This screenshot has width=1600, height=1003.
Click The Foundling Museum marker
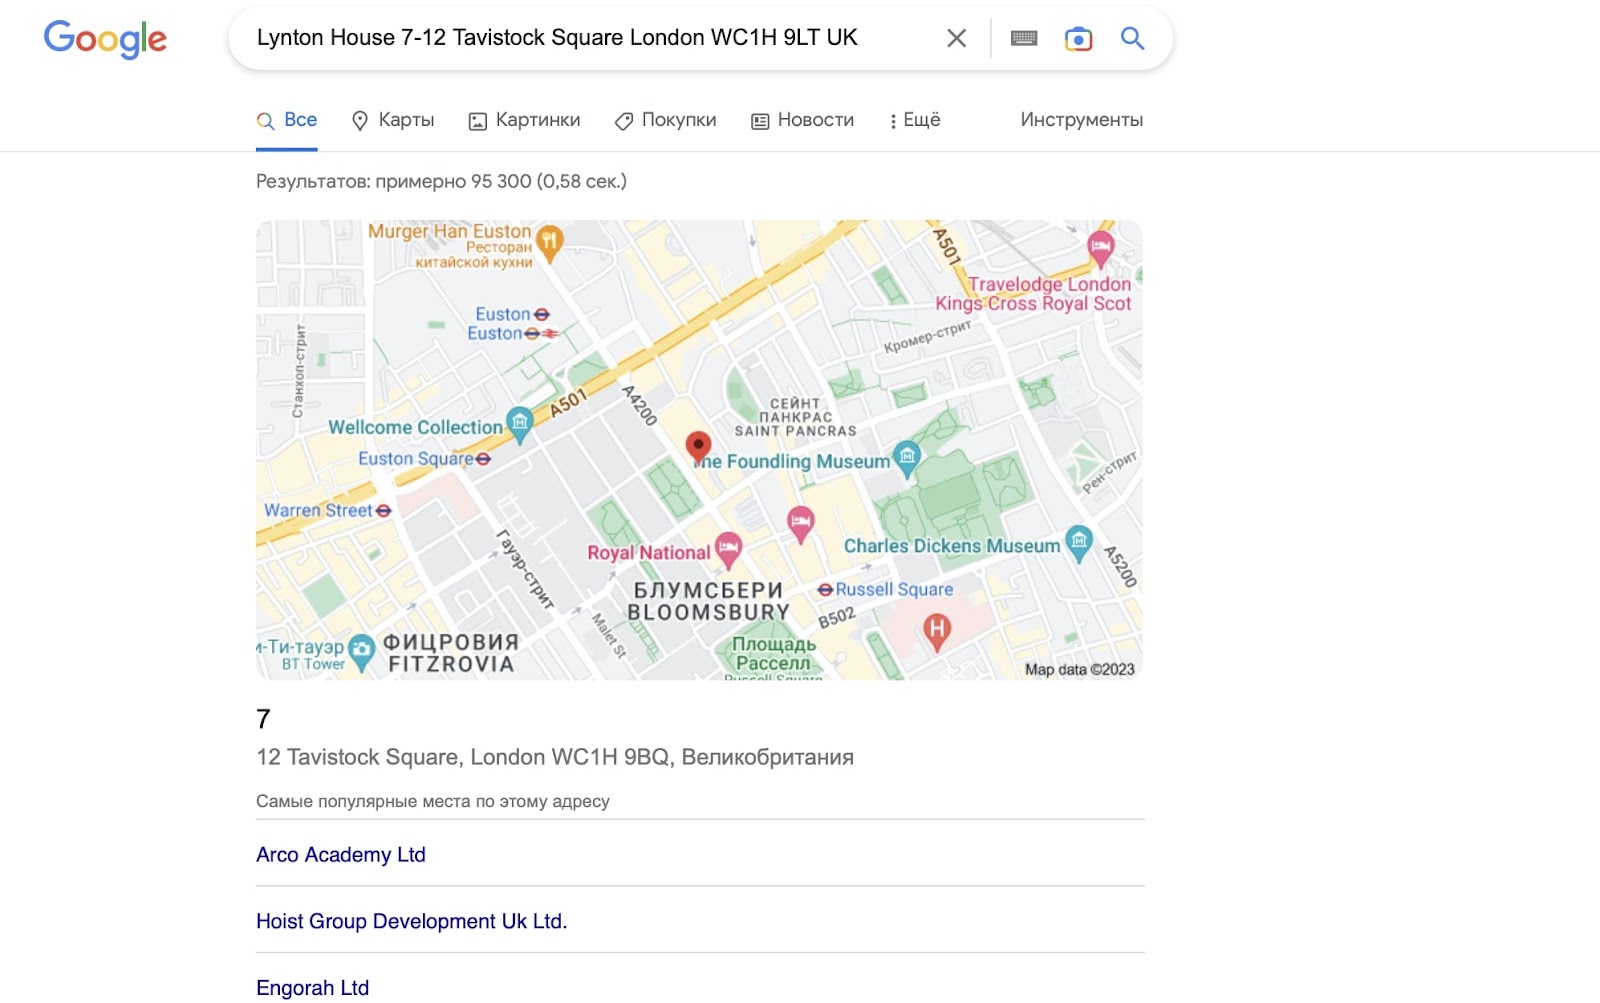click(x=907, y=457)
